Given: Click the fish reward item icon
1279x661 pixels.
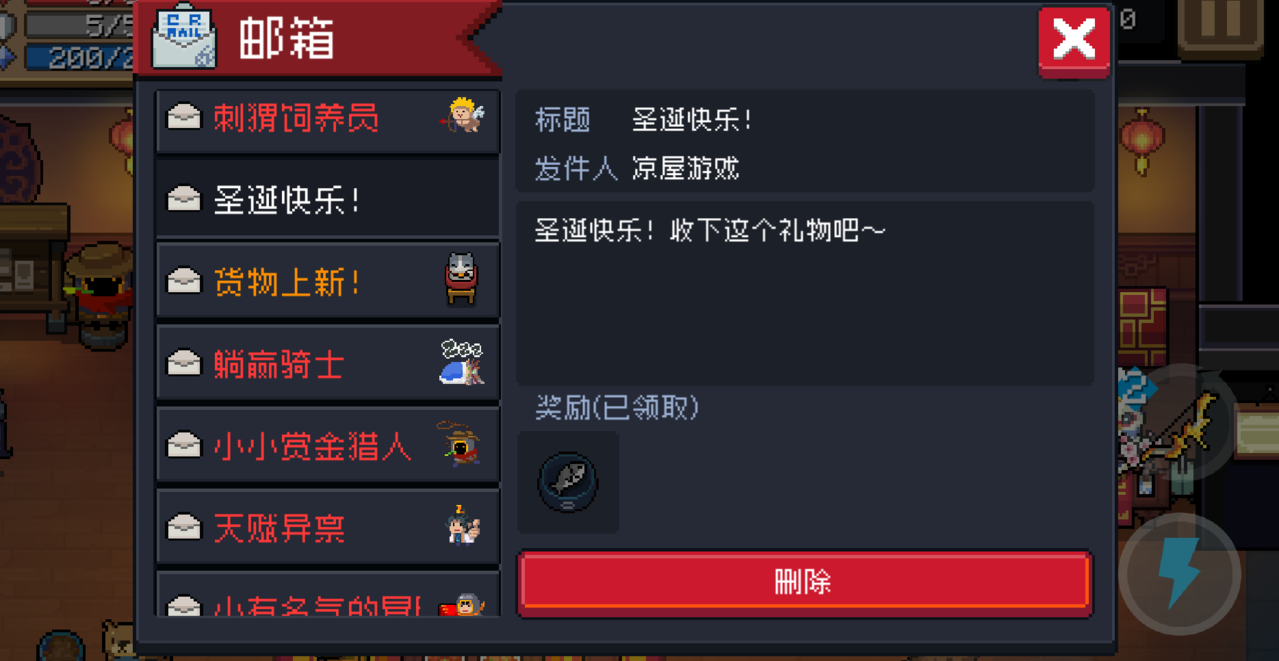Looking at the screenshot, I should point(568,482).
